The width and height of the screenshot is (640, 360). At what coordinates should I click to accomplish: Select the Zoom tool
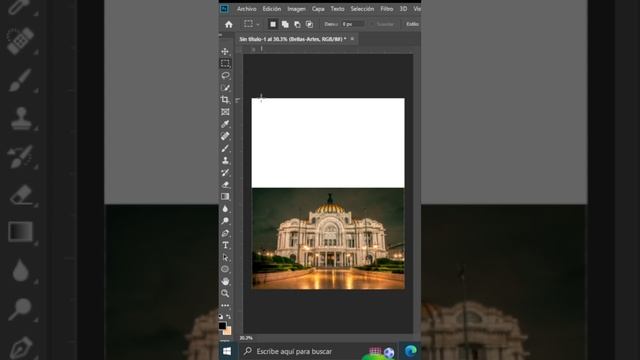coord(225,293)
